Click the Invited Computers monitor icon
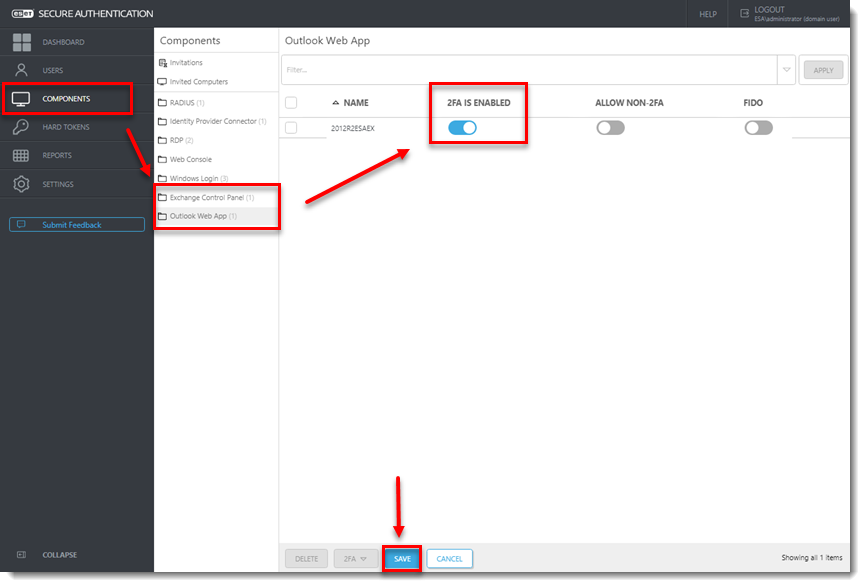The image size is (865, 587). point(162,82)
